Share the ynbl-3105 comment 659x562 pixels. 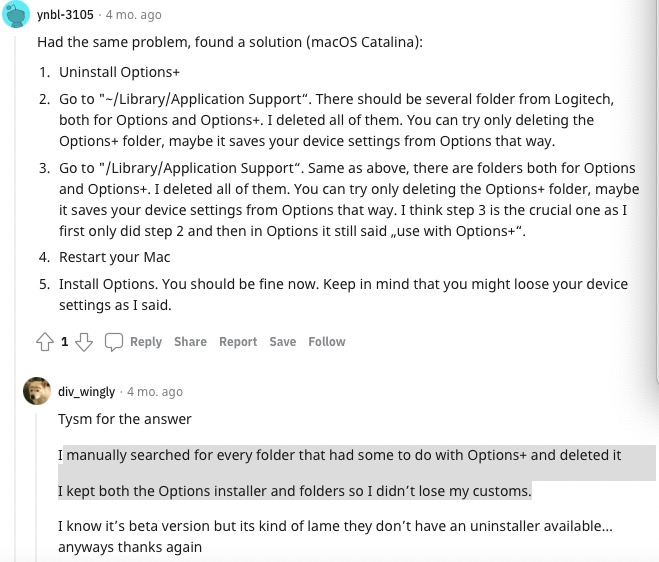pyautogui.click(x=190, y=342)
